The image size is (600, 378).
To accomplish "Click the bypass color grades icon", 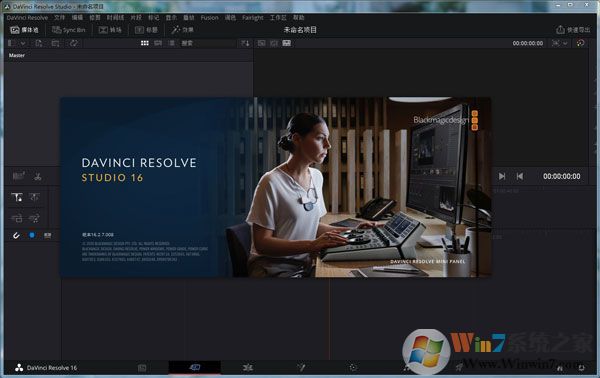I will (580, 43).
